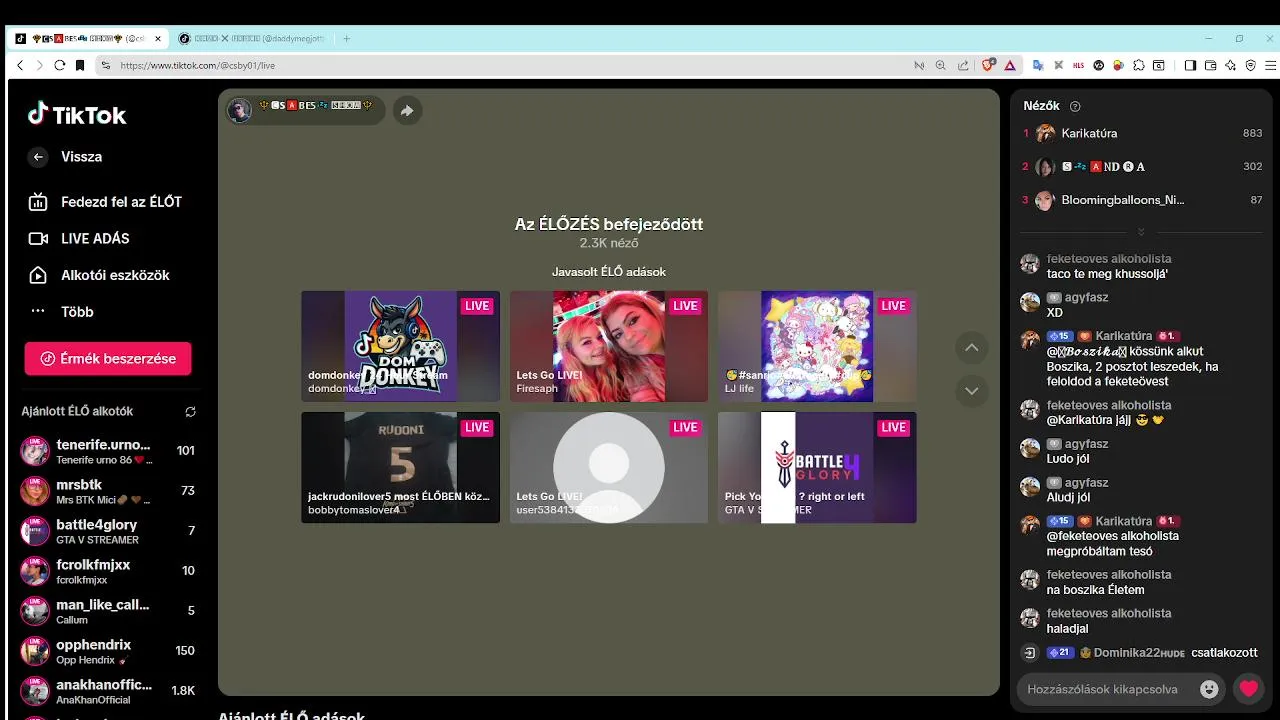Open the domdonkey live thumbnail
The height and width of the screenshot is (720, 1280).
[400, 346]
